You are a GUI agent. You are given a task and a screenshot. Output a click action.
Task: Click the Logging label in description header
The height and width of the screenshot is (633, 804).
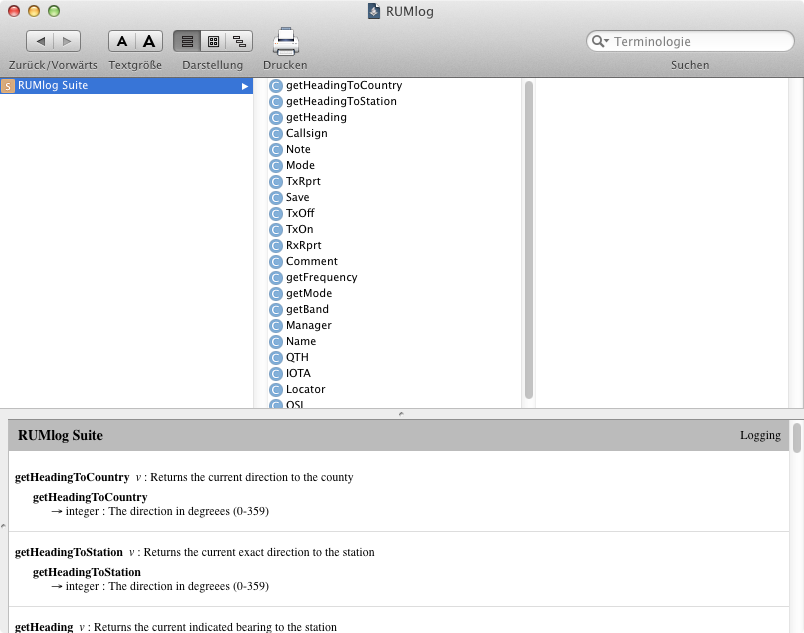point(760,435)
